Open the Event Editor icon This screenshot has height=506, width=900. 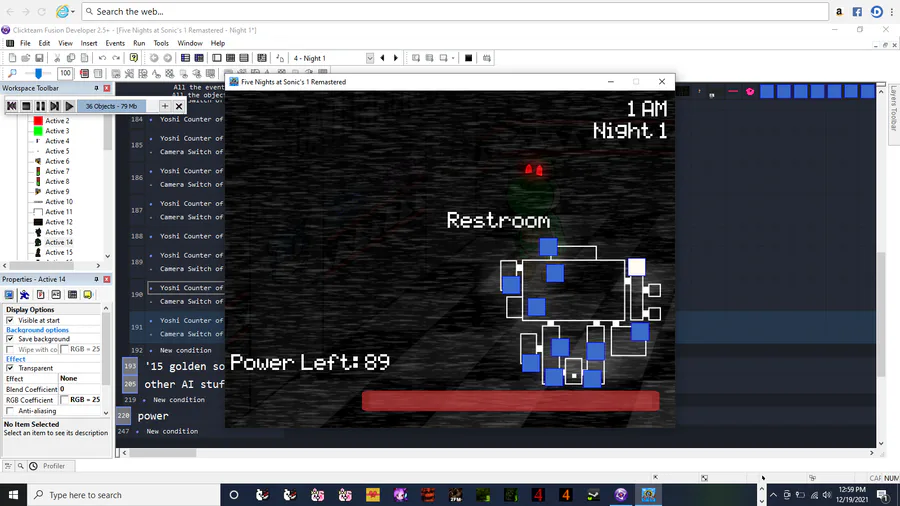tap(230, 58)
